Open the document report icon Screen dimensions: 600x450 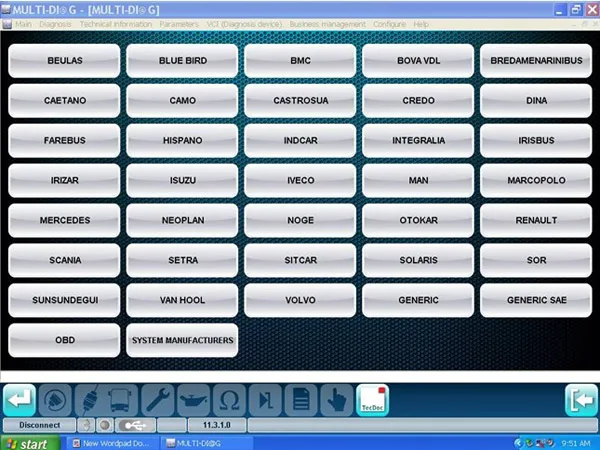[x=301, y=400]
